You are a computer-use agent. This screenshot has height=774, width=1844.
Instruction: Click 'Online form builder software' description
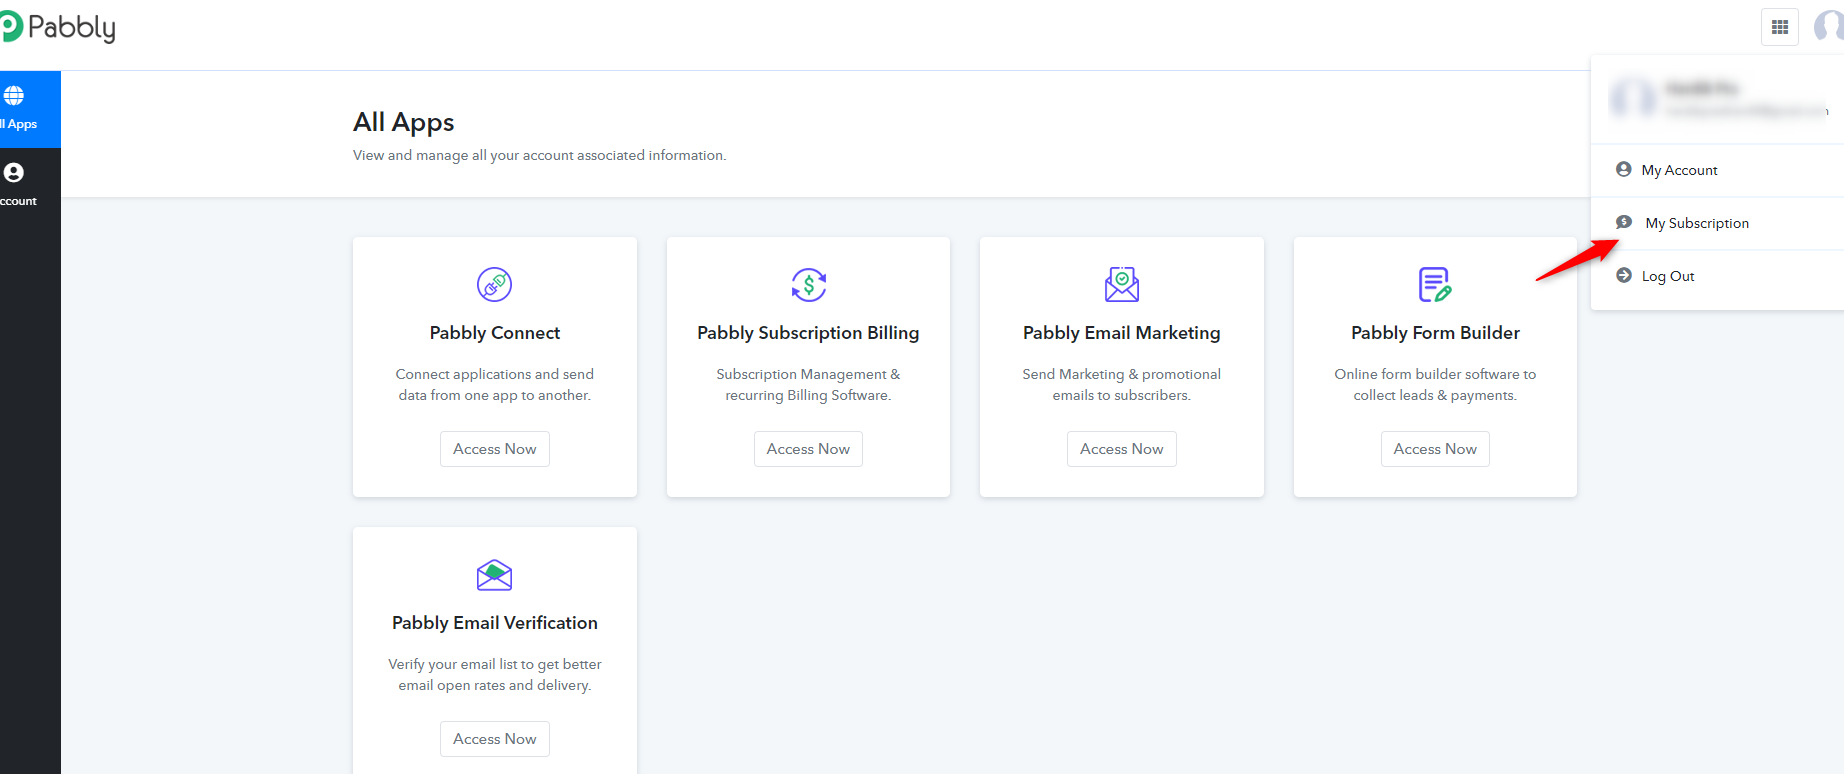(x=1435, y=385)
